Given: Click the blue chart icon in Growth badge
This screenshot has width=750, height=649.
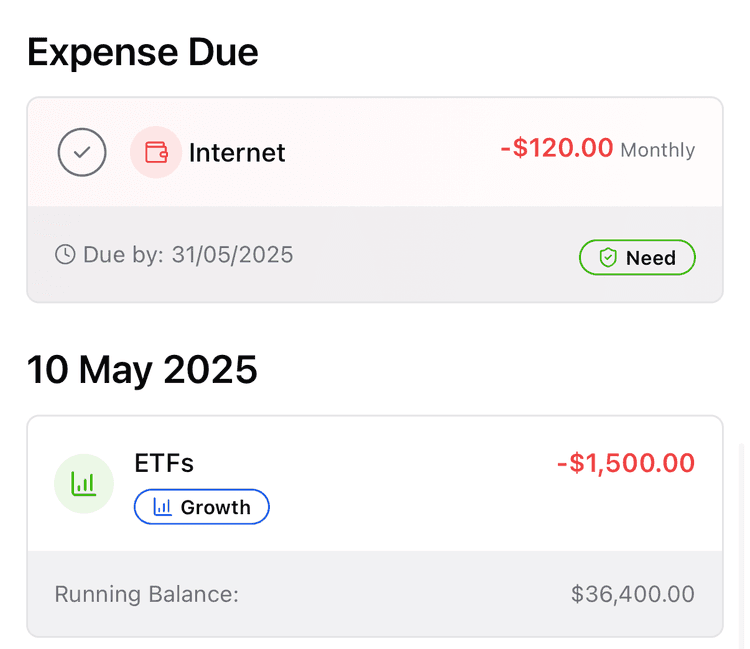Looking at the screenshot, I should coord(162,507).
